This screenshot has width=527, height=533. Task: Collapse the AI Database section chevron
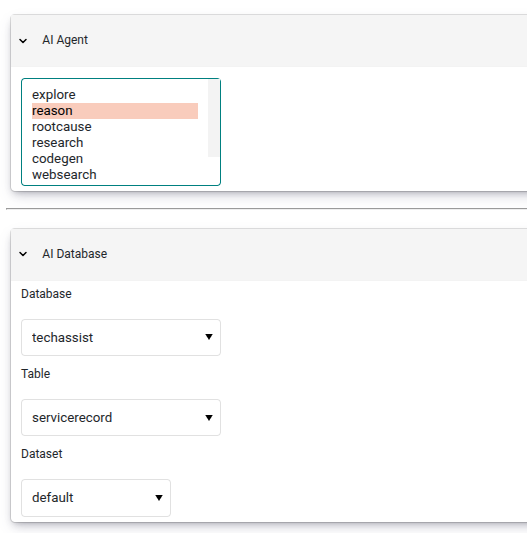coord(23,254)
